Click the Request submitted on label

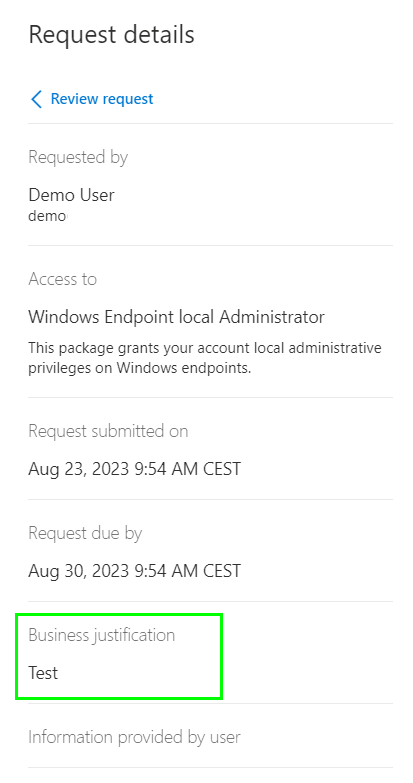tap(108, 431)
